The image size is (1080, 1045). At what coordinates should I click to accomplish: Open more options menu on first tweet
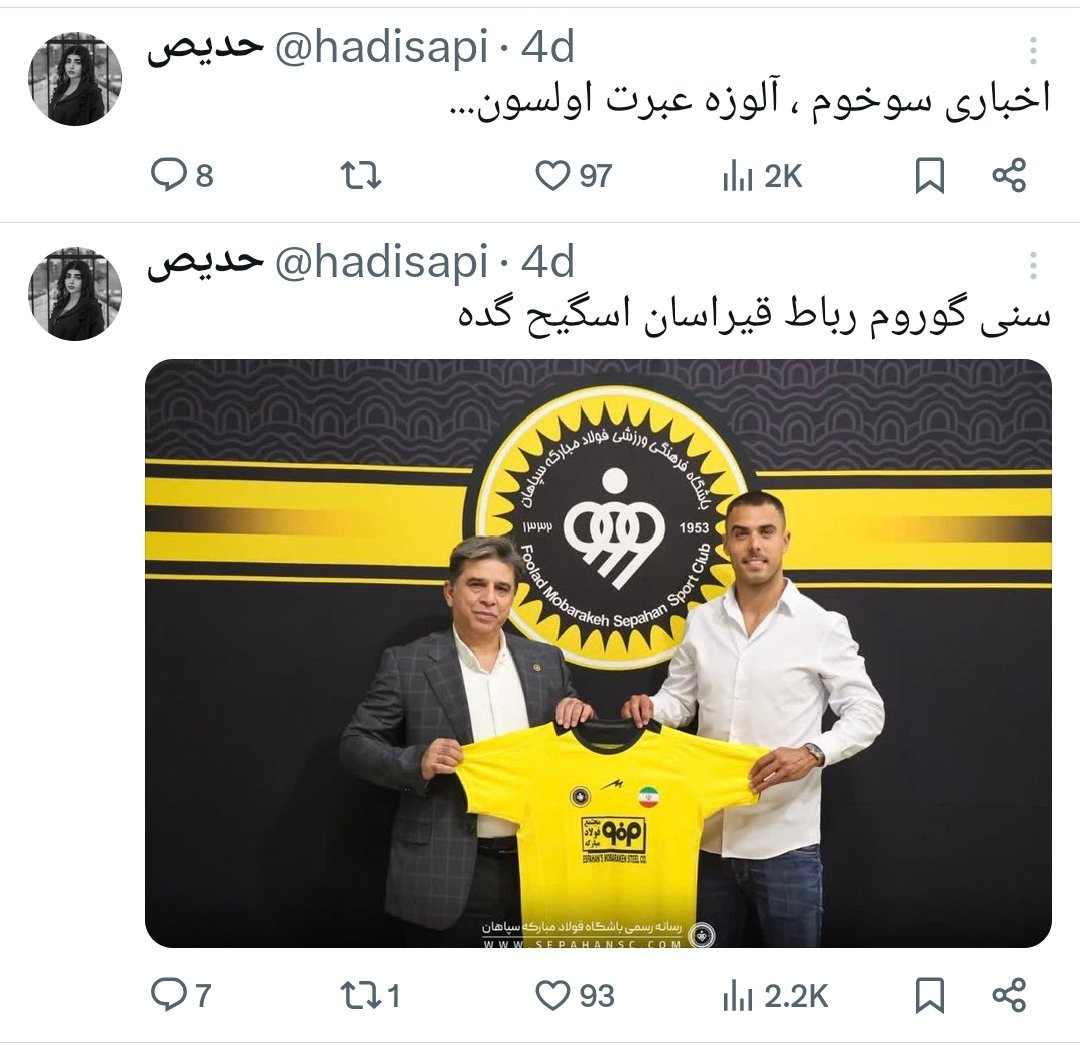click(x=1032, y=50)
